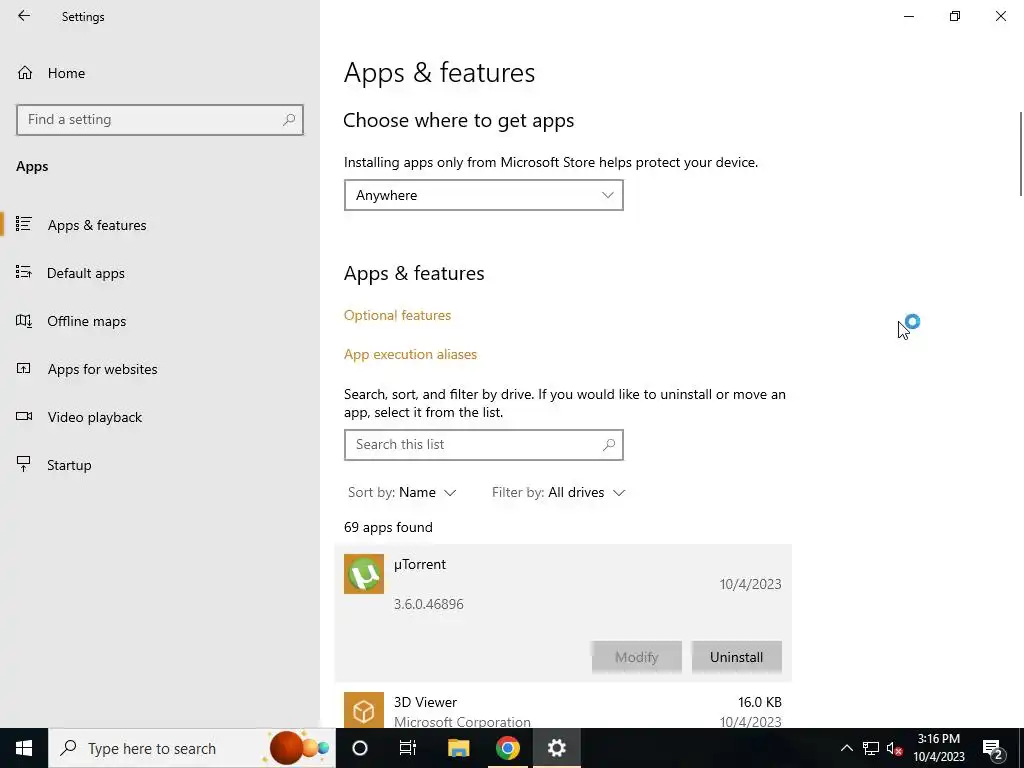The height and width of the screenshot is (768, 1024).
Task: Open the Anywhere app source dropdown
Action: 484,195
